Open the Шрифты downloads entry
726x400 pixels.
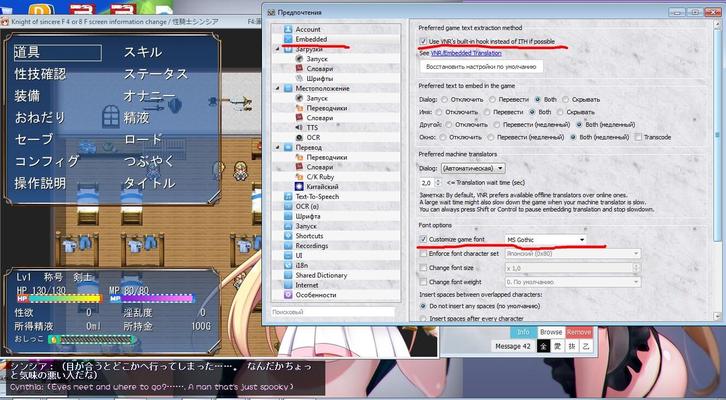pyautogui.click(x=319, y=79)
